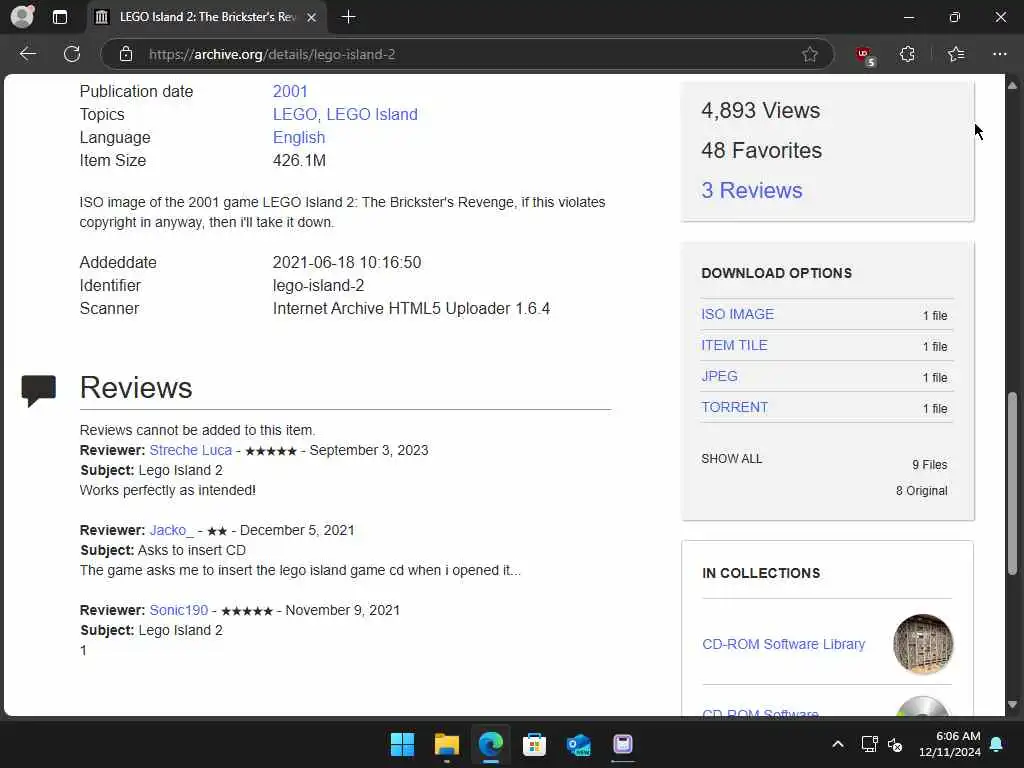Open reviewer Jacko_'s profile
The height and width of the screenshot is (768, 1024).
pos(172,530)
